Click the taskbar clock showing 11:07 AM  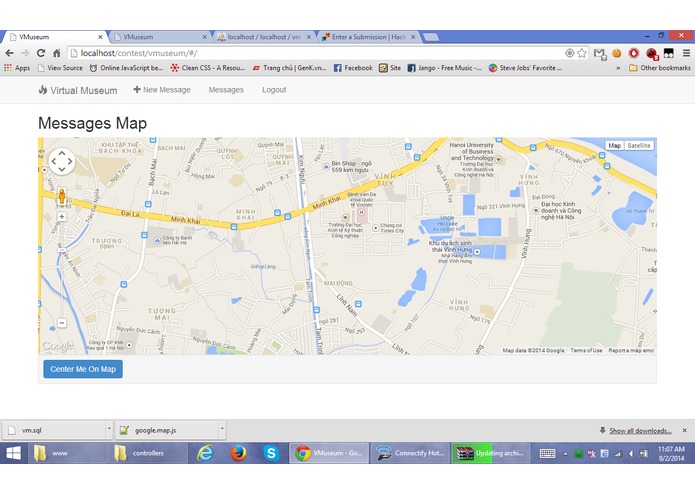tap(671, 454)
